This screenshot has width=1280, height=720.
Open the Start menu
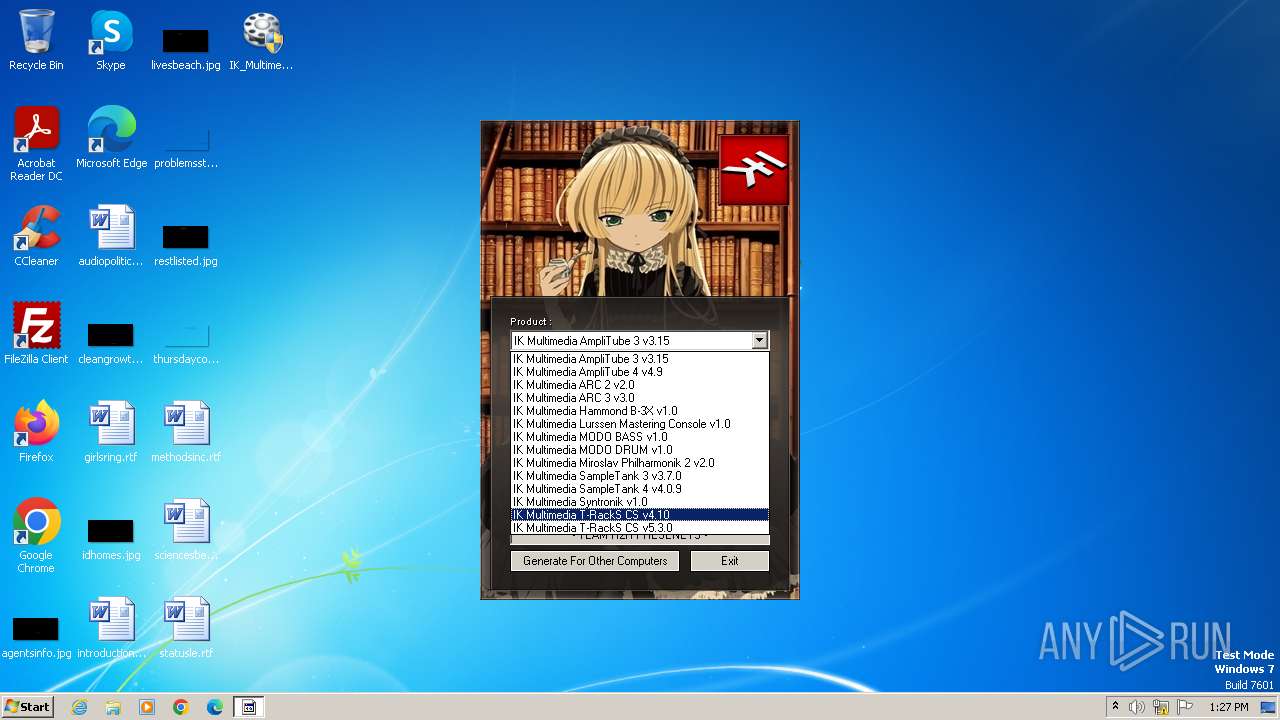pyautogui.click(x=27, y=707)
